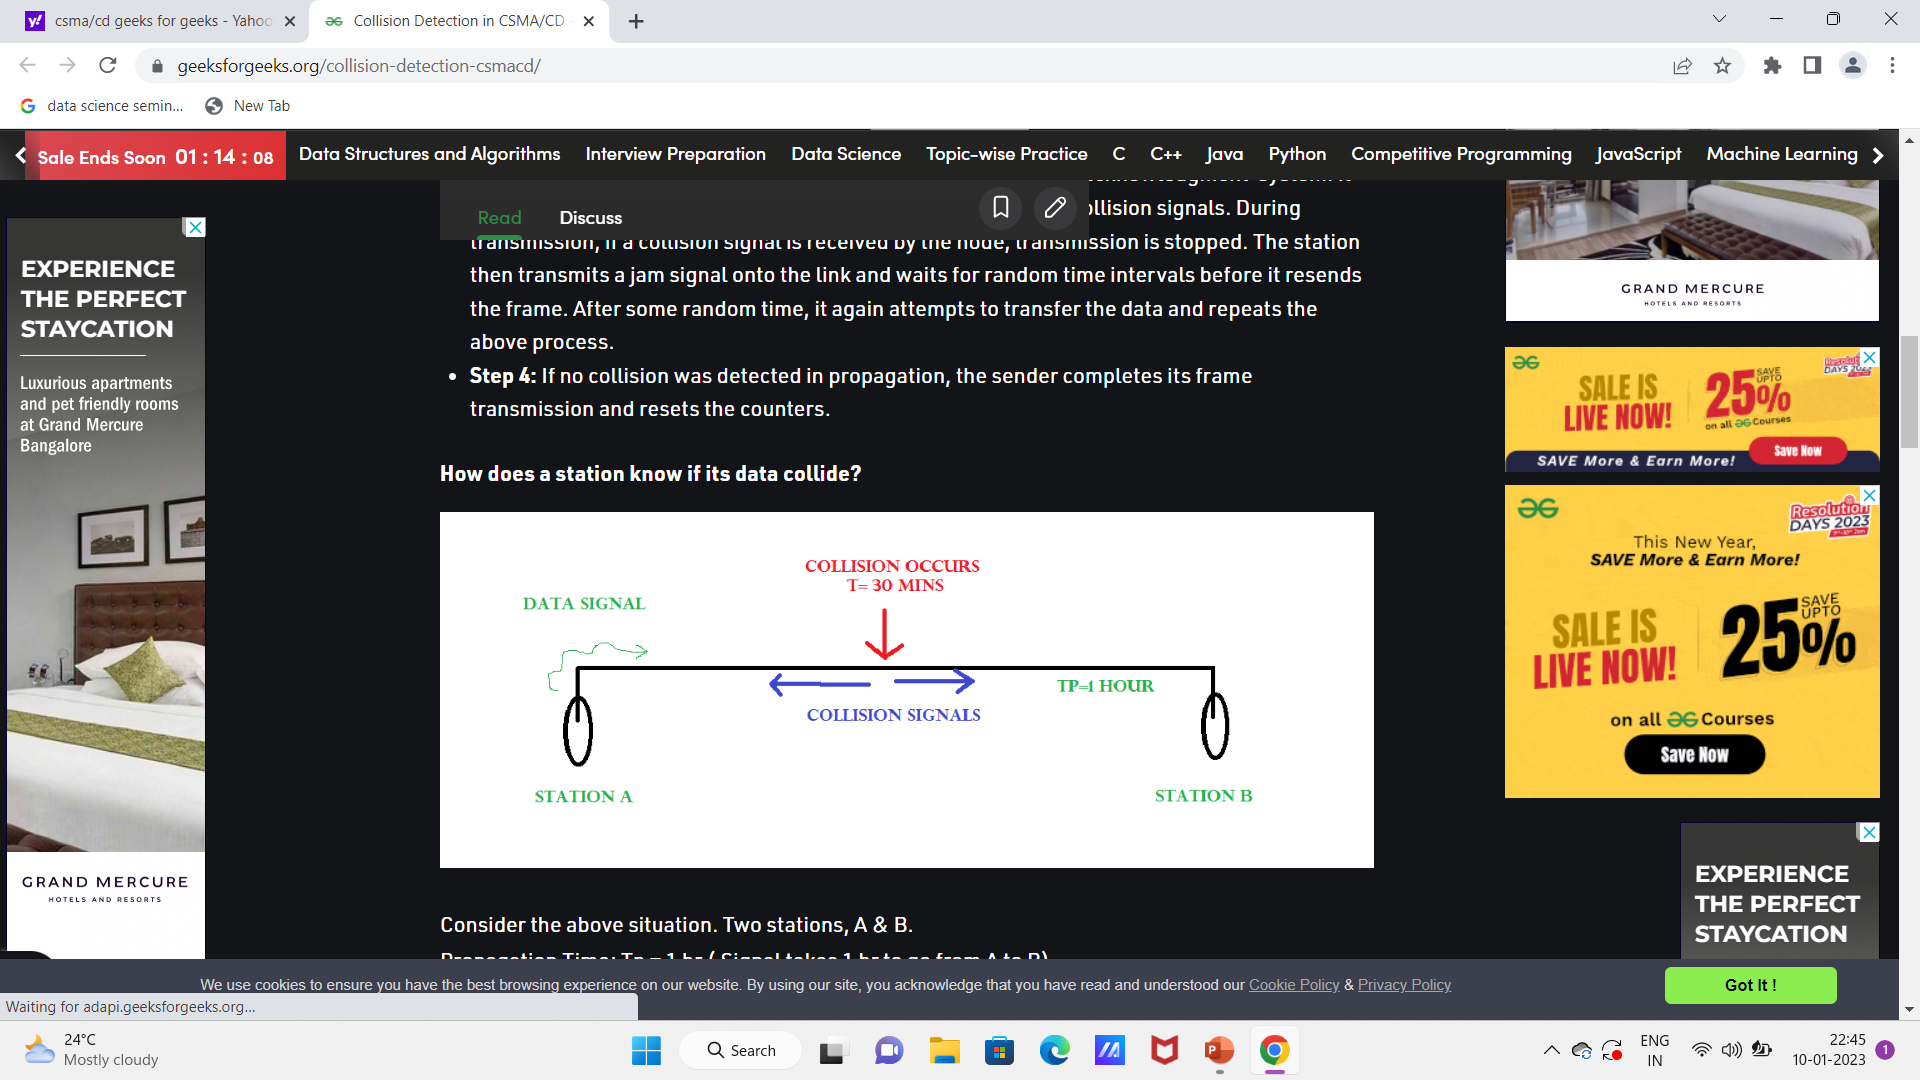Viewport: 1920px width, 1080px height.
Task: Close the Collision Detection tab
Action: tap(589, 21)
